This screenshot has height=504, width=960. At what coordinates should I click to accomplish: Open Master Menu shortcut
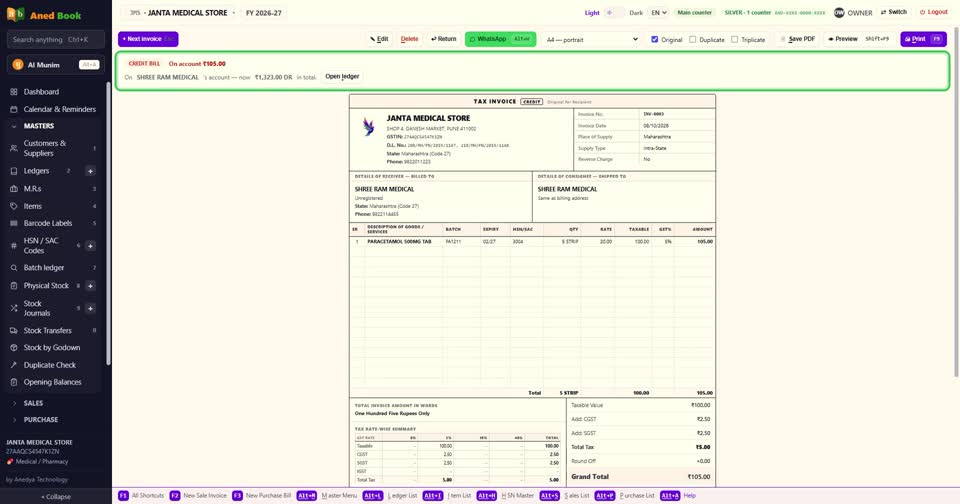(327, 495)
